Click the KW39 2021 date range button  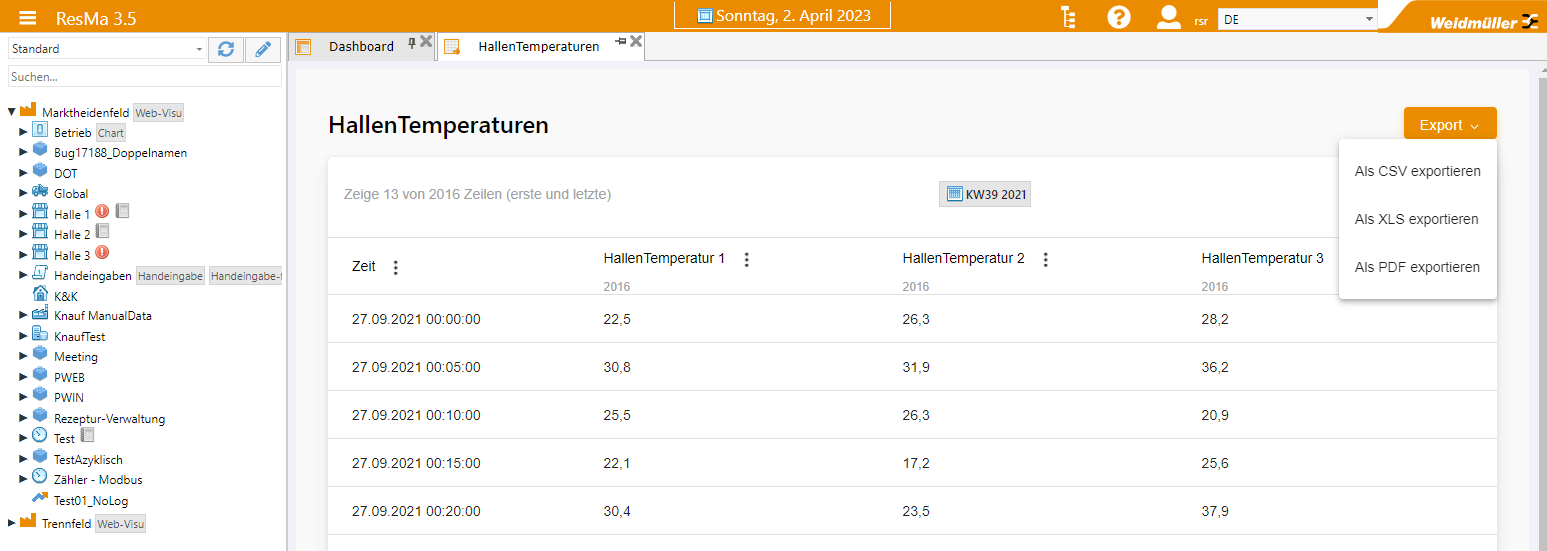tap(984, 194)
